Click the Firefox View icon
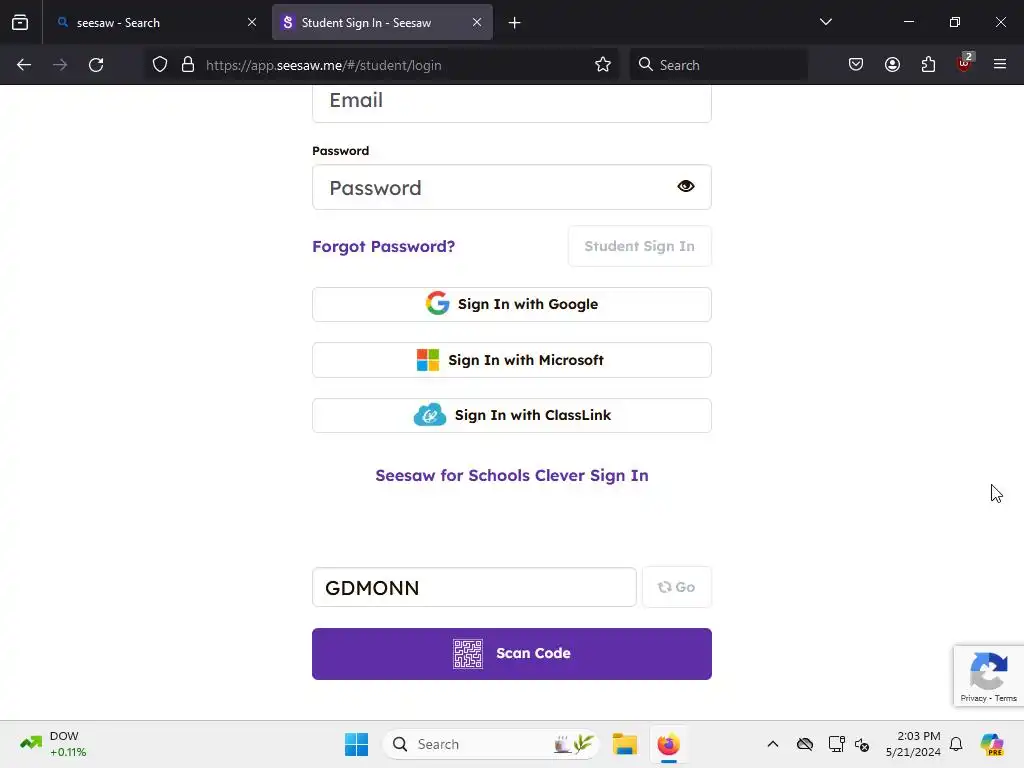 (20, 22)
